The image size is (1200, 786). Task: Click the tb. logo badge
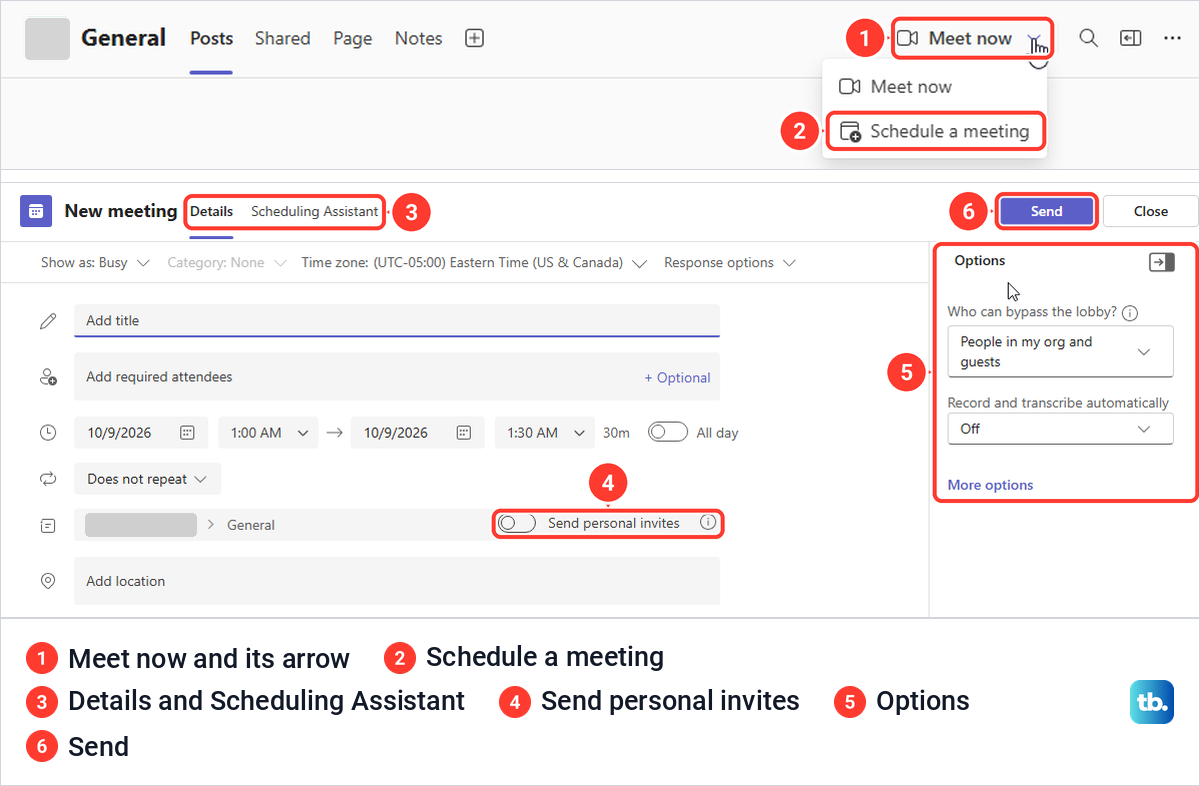1152,702
